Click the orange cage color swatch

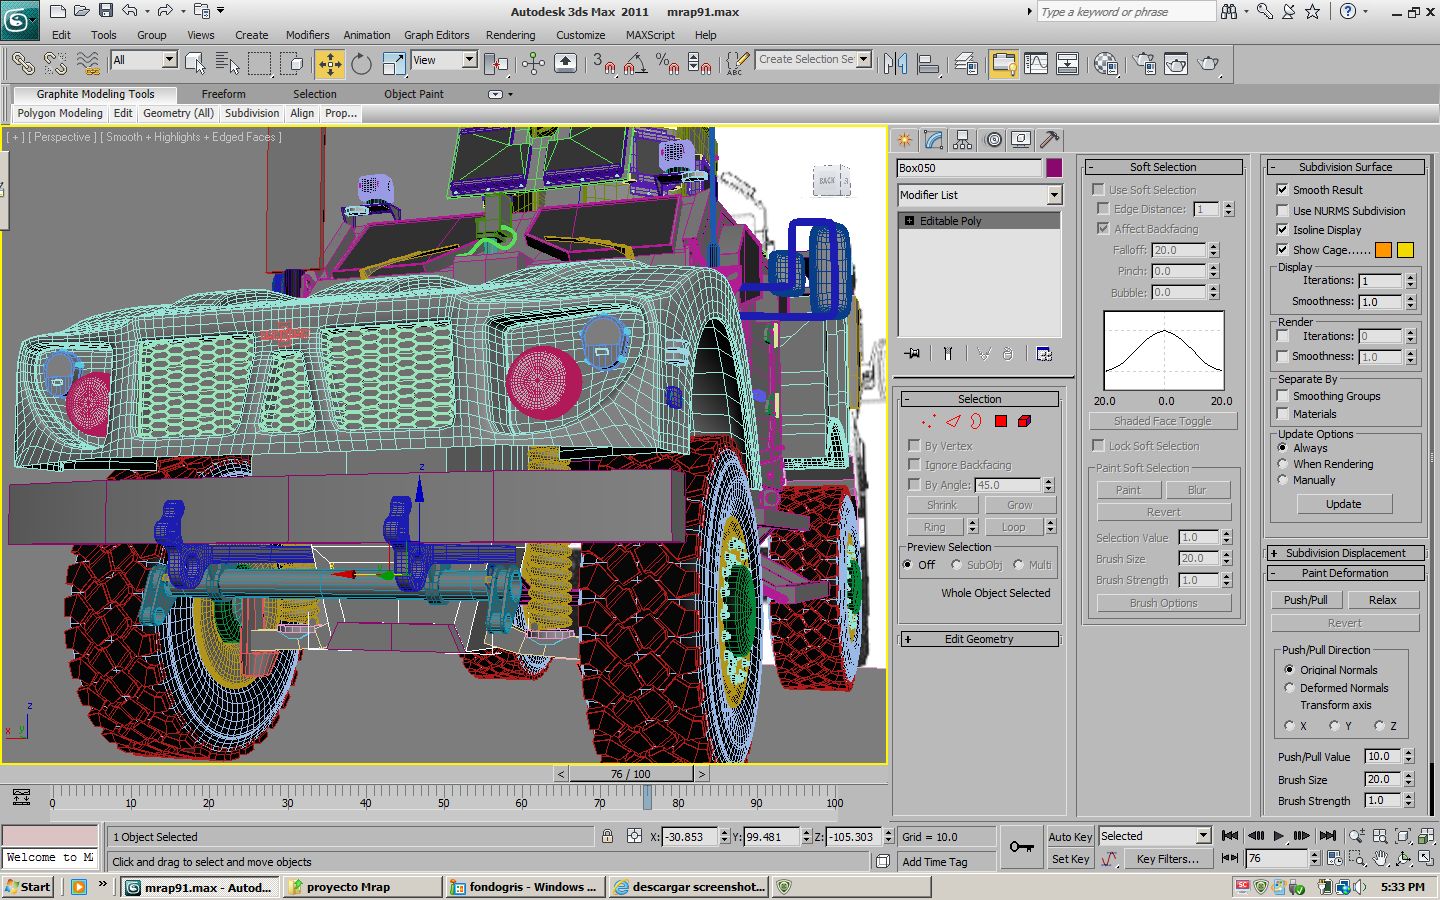click(x=1383, y=250)
